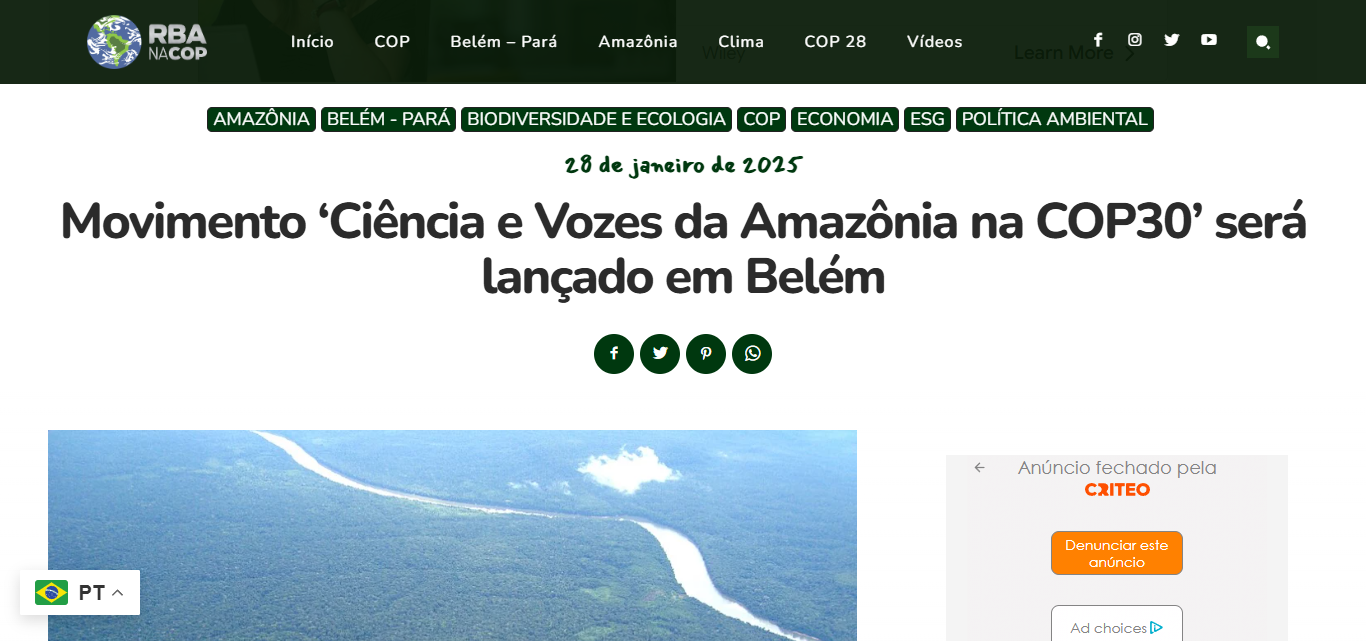
Task: Click the Amazon river article image
Action: point(452,536)
